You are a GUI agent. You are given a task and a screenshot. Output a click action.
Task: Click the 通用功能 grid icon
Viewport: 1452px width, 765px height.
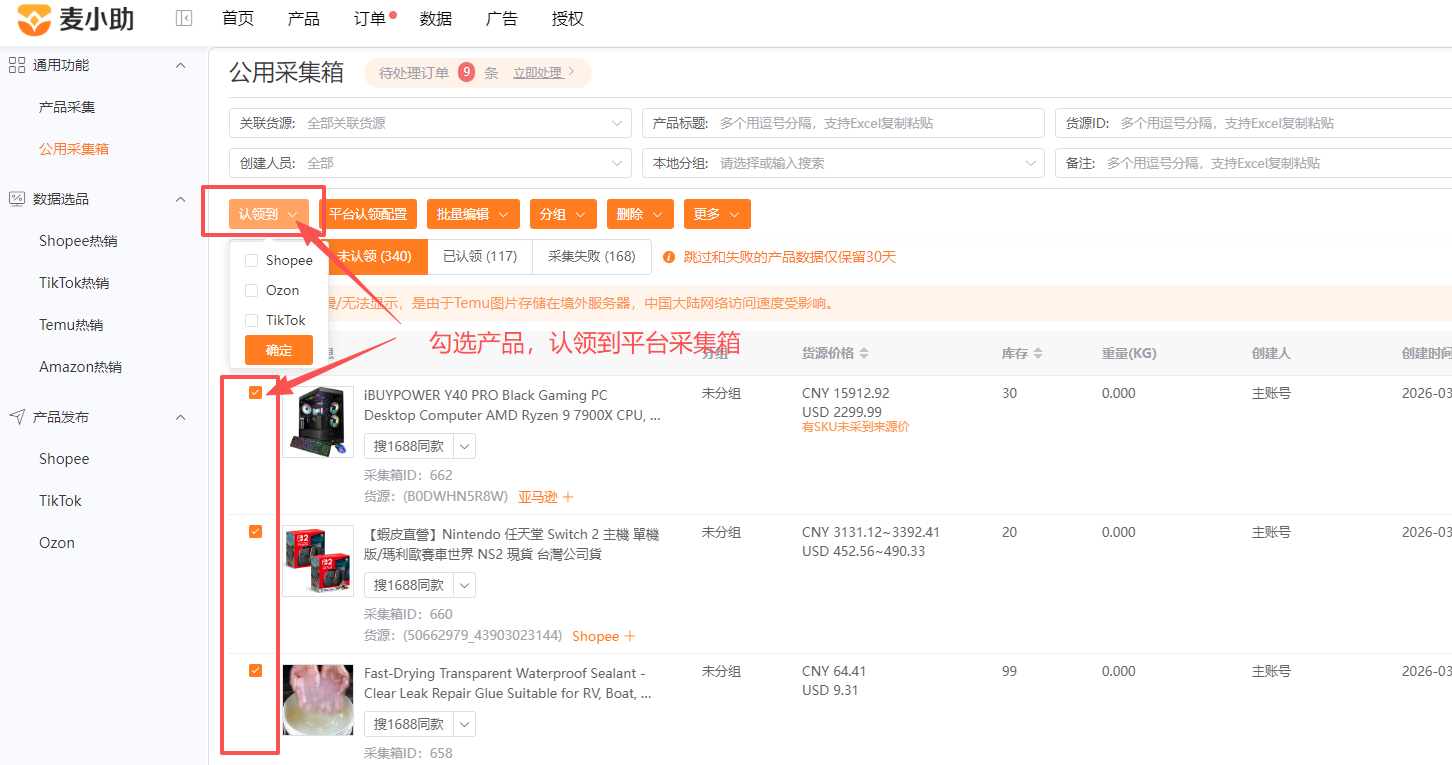click(x=17, y=65)
